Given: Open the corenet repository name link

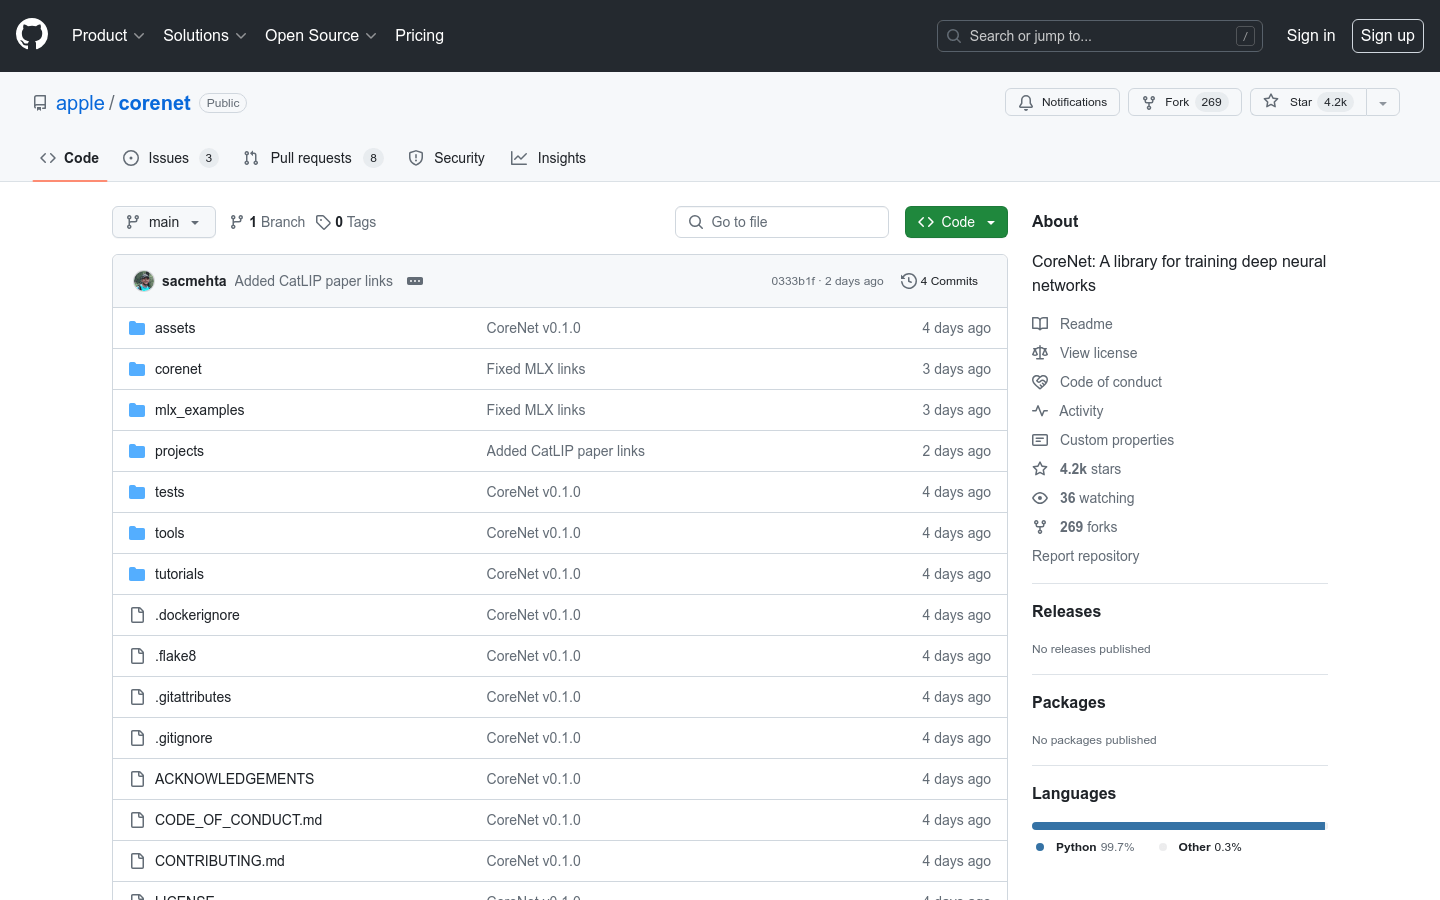Looking at the screenshot, I should (x=154, y=103).
